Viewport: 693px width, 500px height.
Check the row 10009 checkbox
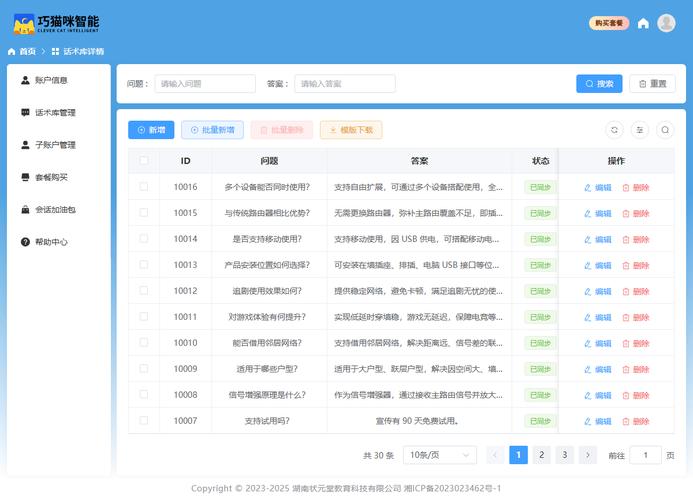coord(144,368)
